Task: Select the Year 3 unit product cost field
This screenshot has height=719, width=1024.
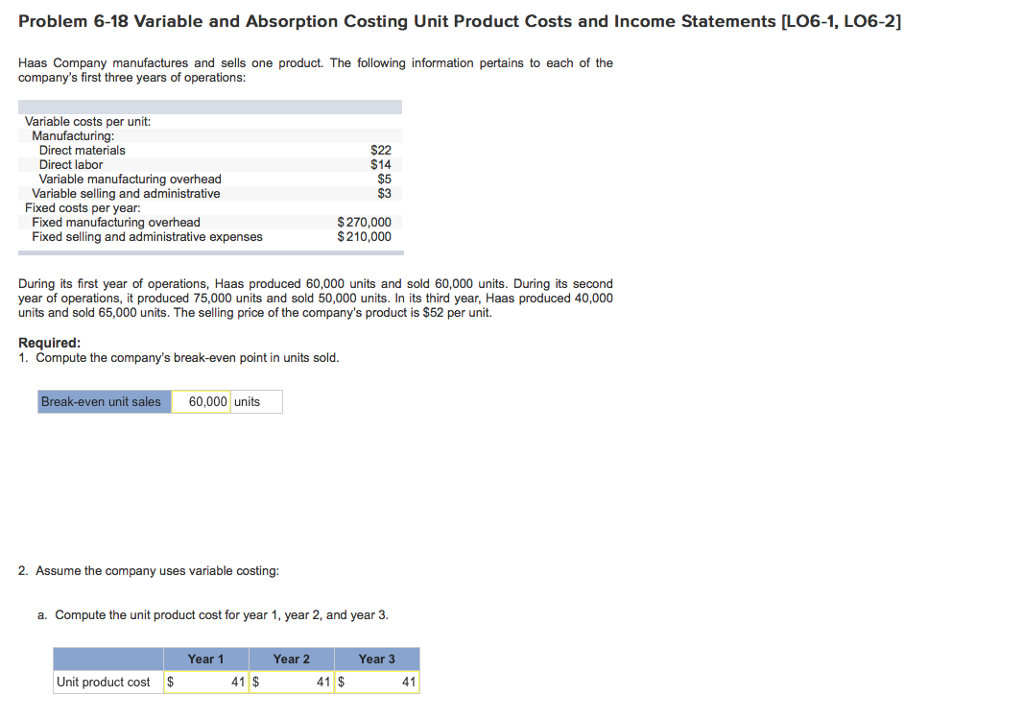Action: point(376,681)
